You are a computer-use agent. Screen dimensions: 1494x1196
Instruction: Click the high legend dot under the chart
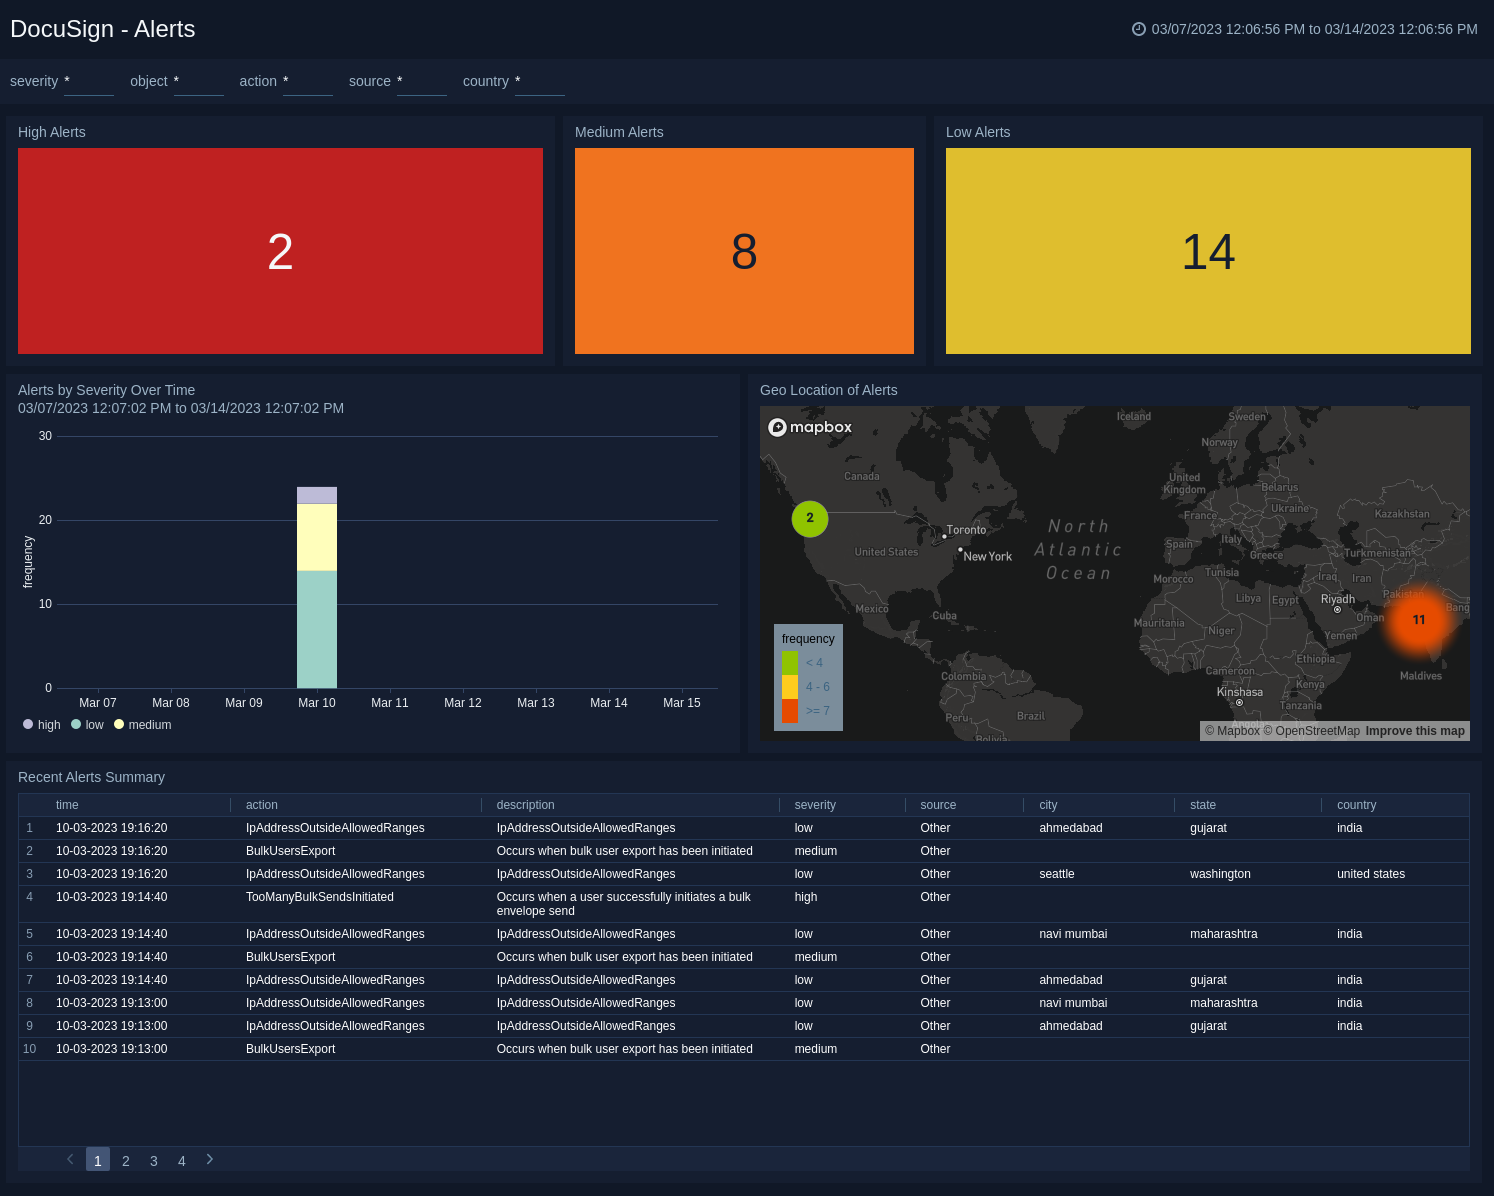pyautogui.click(x=28, y=724)
